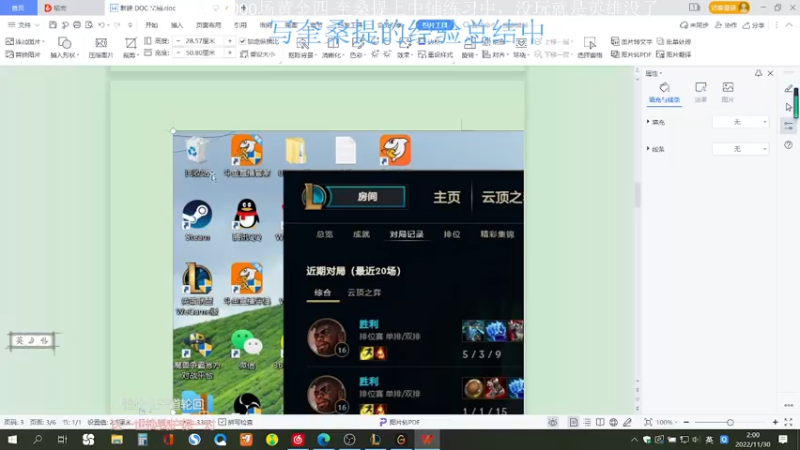Open the notification center on taskbar
Screen dimensions: 800x450
pyautogui.click(x=783, y=439)
